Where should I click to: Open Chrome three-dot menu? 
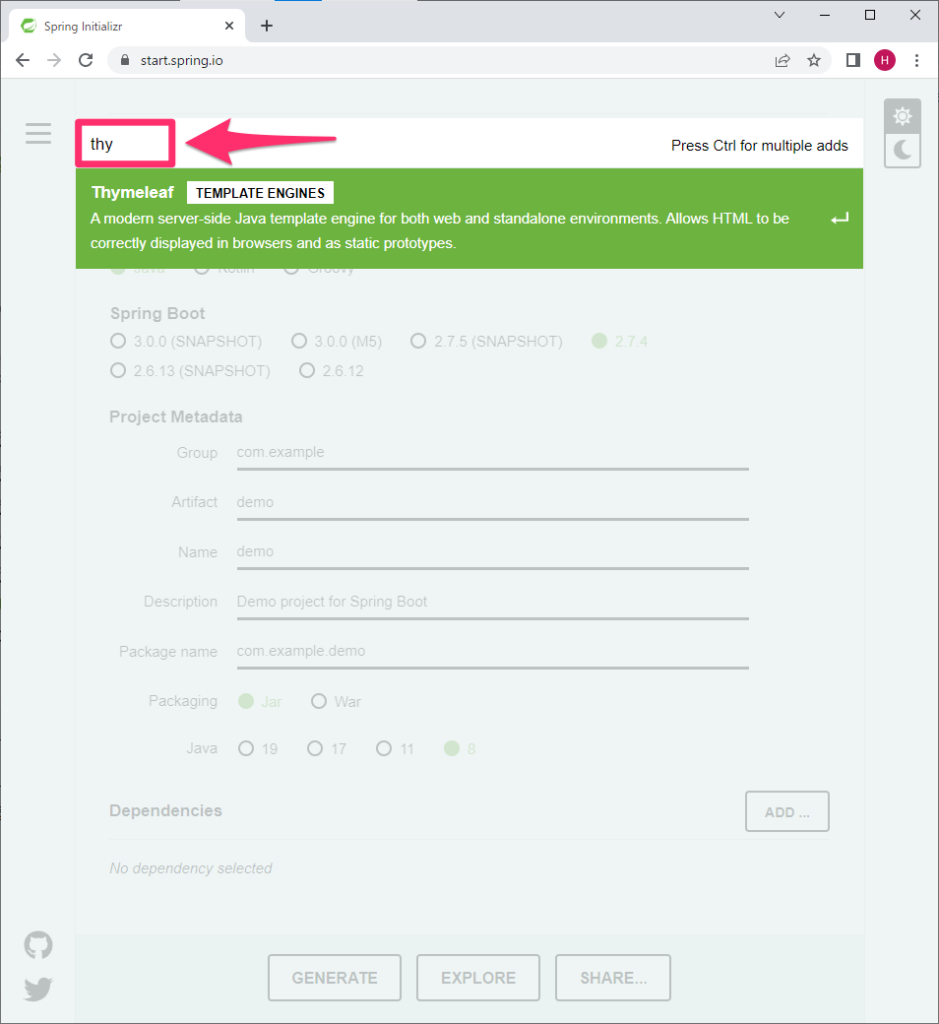pos(917,60)
